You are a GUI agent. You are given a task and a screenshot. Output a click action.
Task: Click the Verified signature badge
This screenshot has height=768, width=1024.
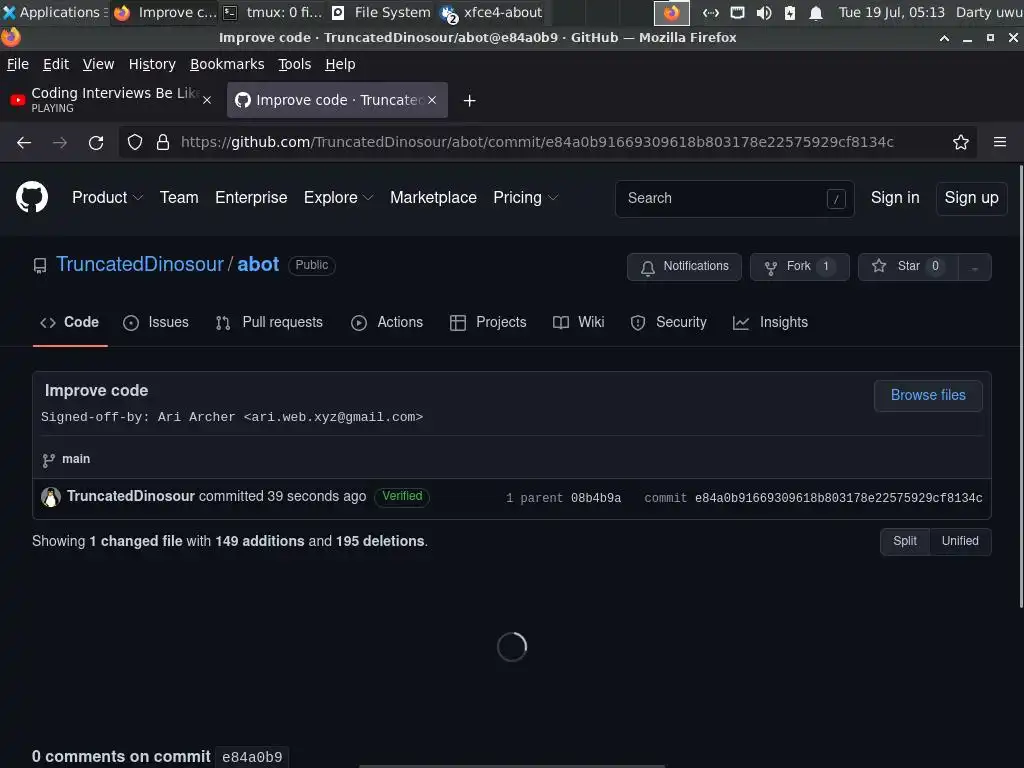[402, 496]
